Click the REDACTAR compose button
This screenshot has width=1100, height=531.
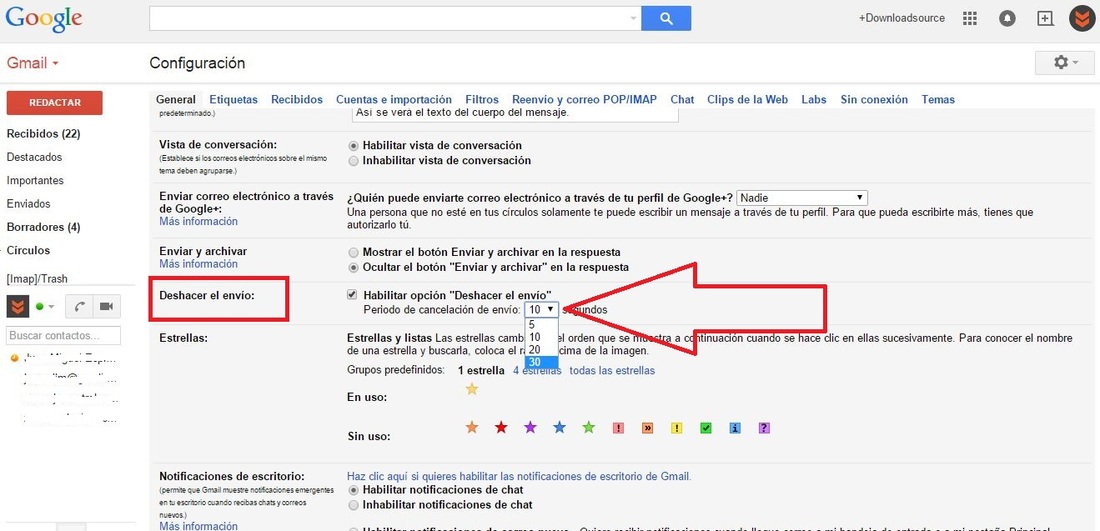pos(55,102)
